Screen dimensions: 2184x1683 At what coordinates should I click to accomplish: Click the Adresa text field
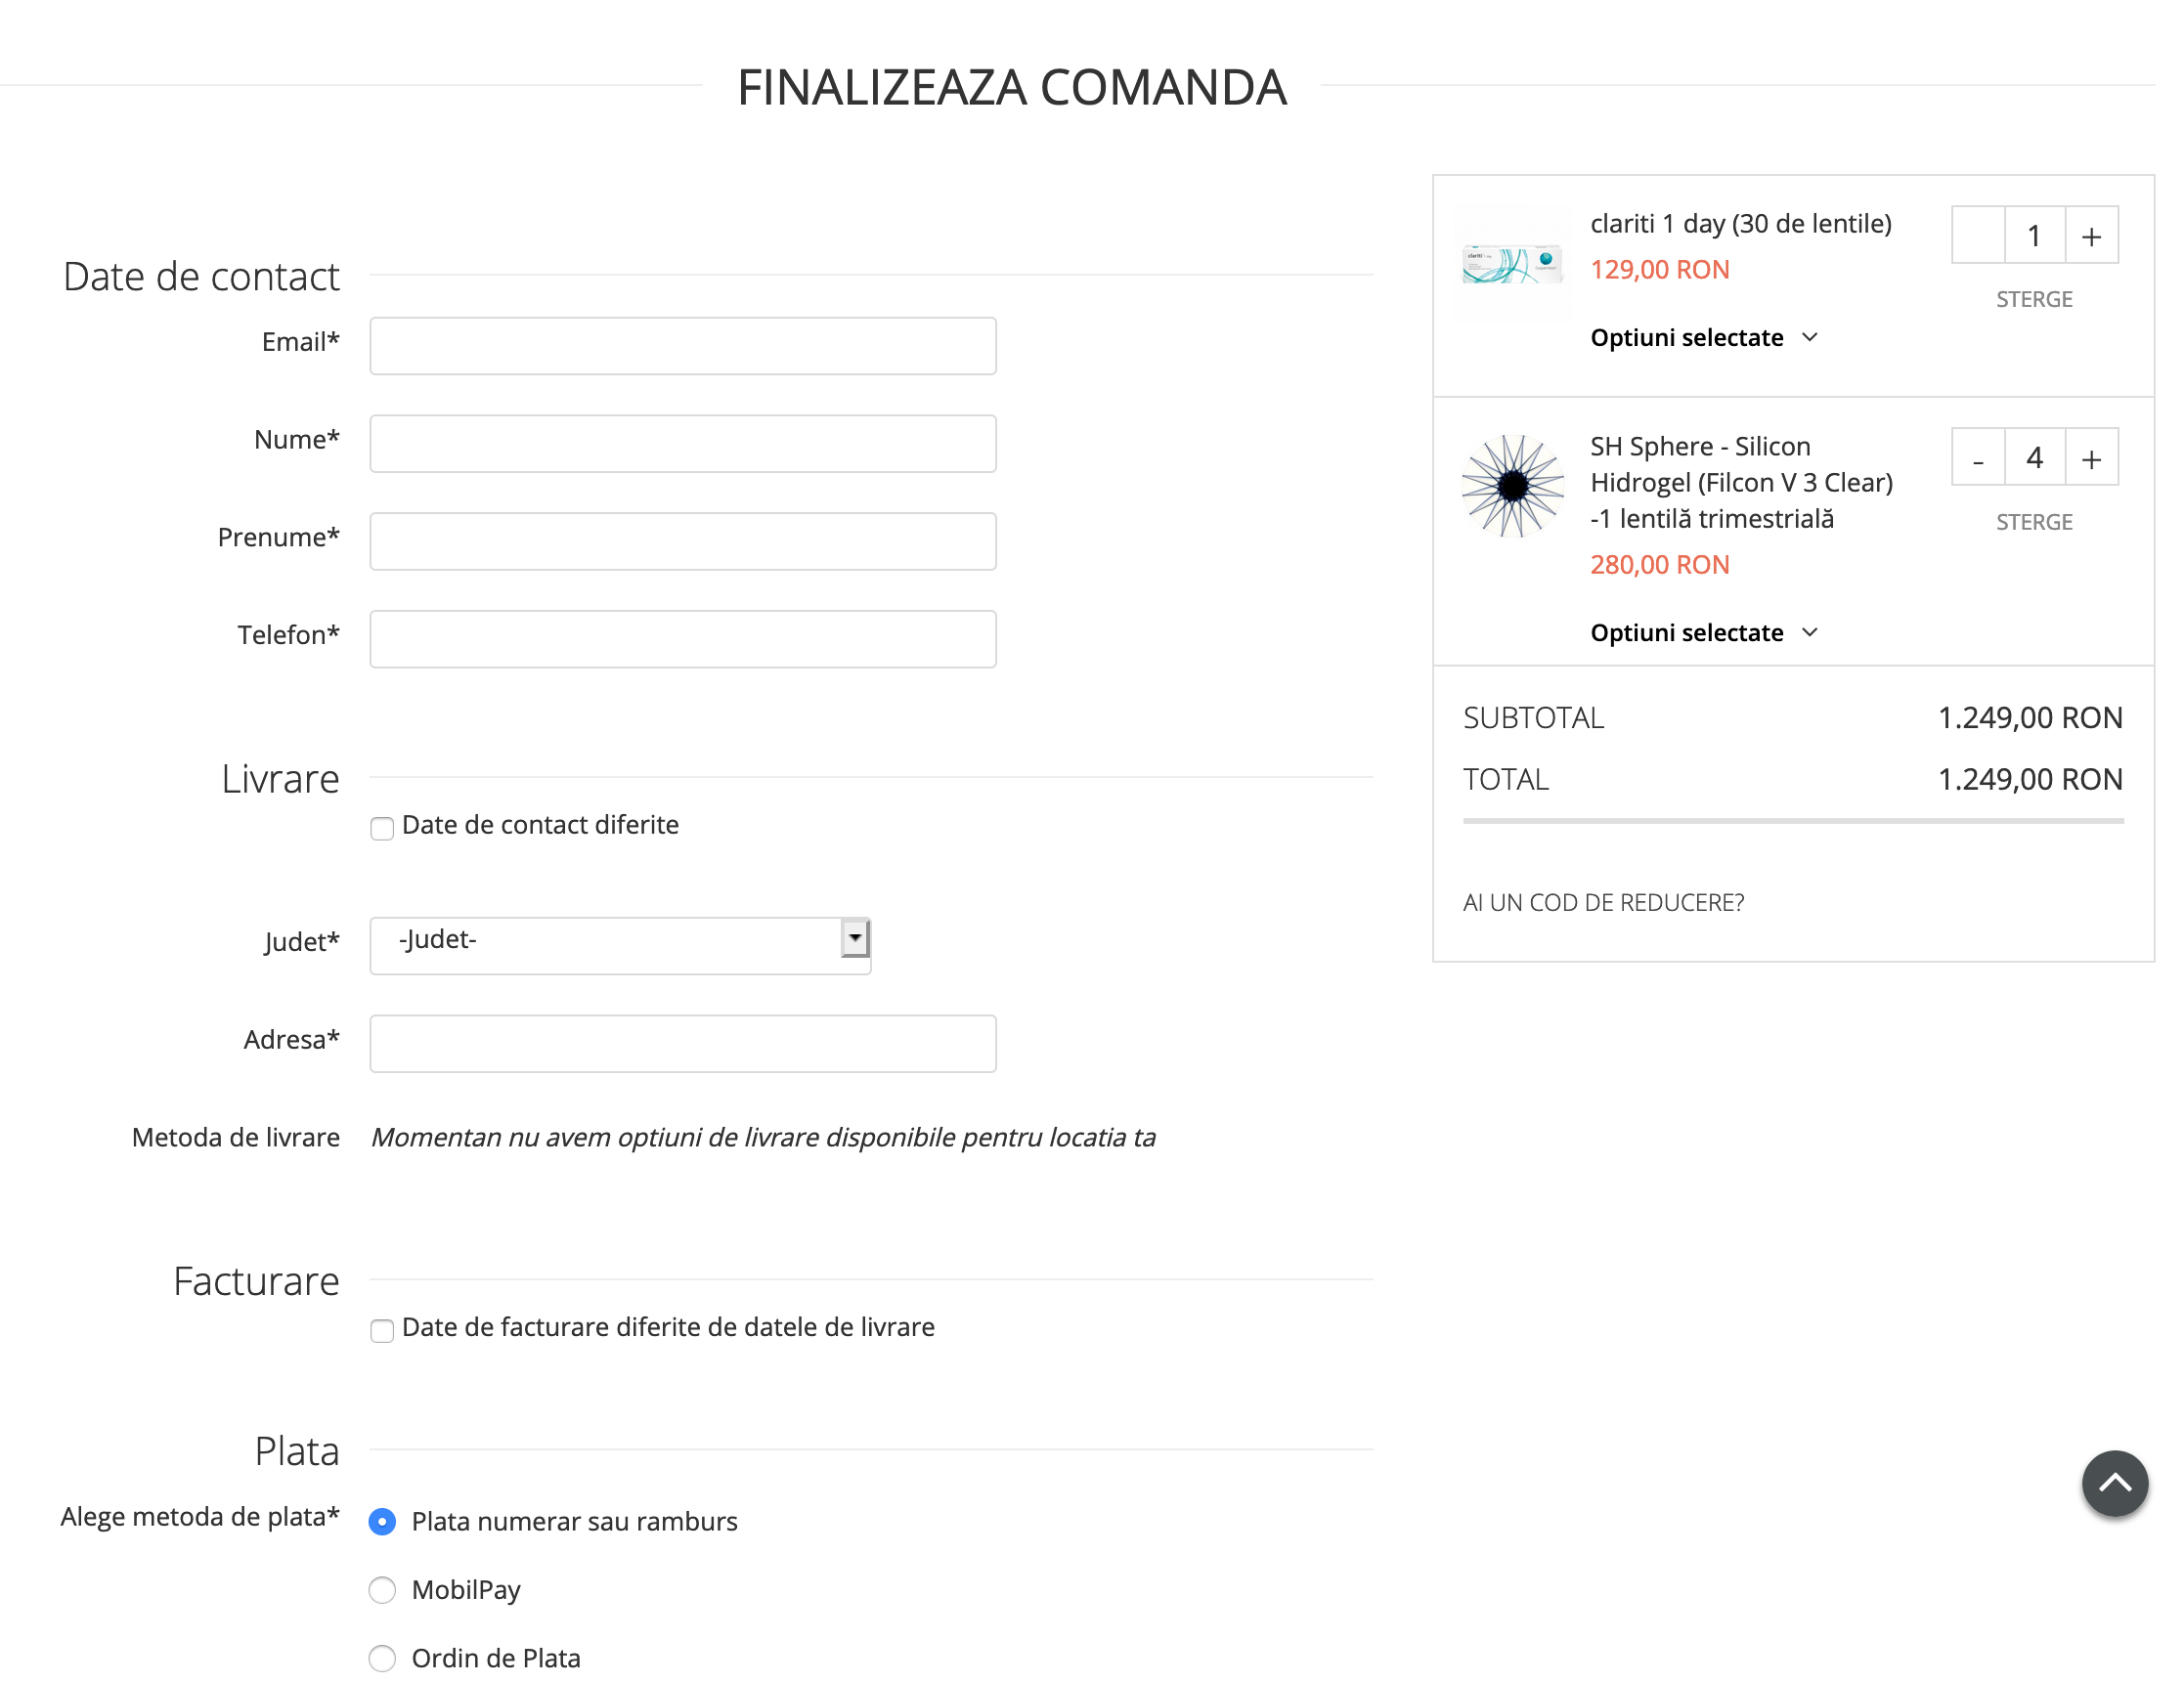[x=683, y=1044]
